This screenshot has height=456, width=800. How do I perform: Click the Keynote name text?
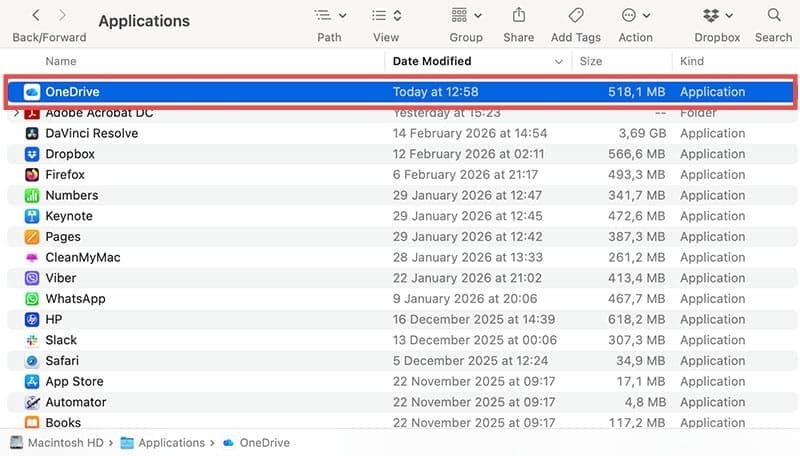point(69,216)
